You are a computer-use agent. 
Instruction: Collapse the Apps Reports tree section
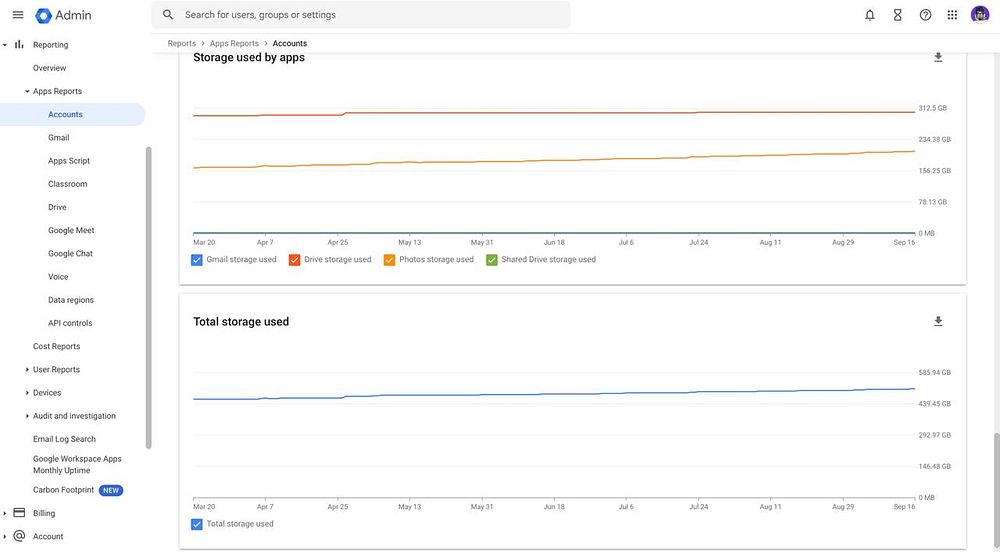click(27, 92)
